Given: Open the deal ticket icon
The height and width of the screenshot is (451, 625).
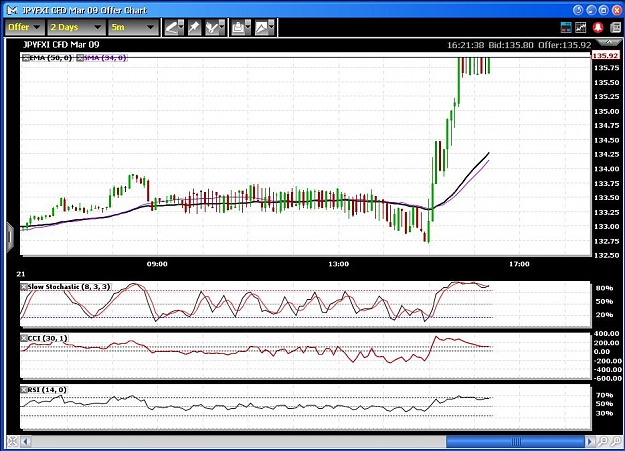Looking at the screenshot, I should [x=566, y=27].
